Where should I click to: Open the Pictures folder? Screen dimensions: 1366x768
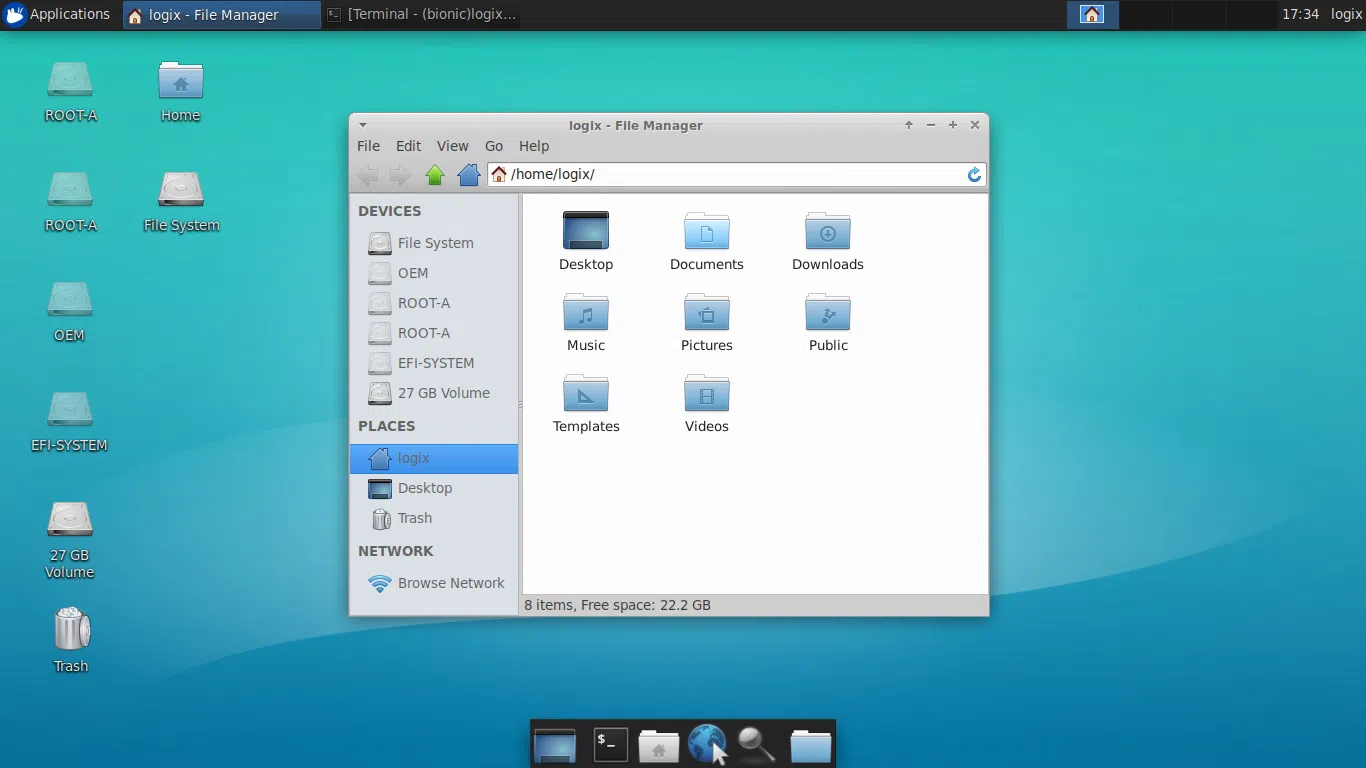coord(706,313)
